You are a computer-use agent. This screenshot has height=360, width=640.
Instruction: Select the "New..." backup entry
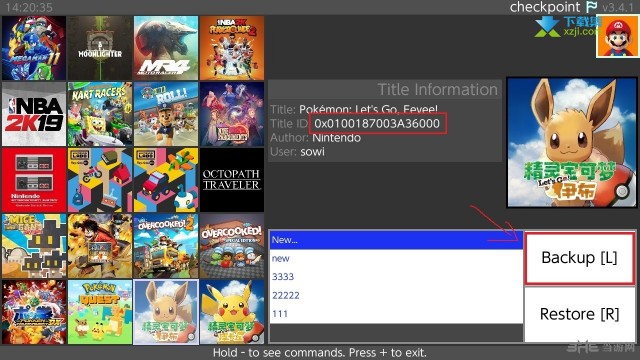(x=396, y=240)
